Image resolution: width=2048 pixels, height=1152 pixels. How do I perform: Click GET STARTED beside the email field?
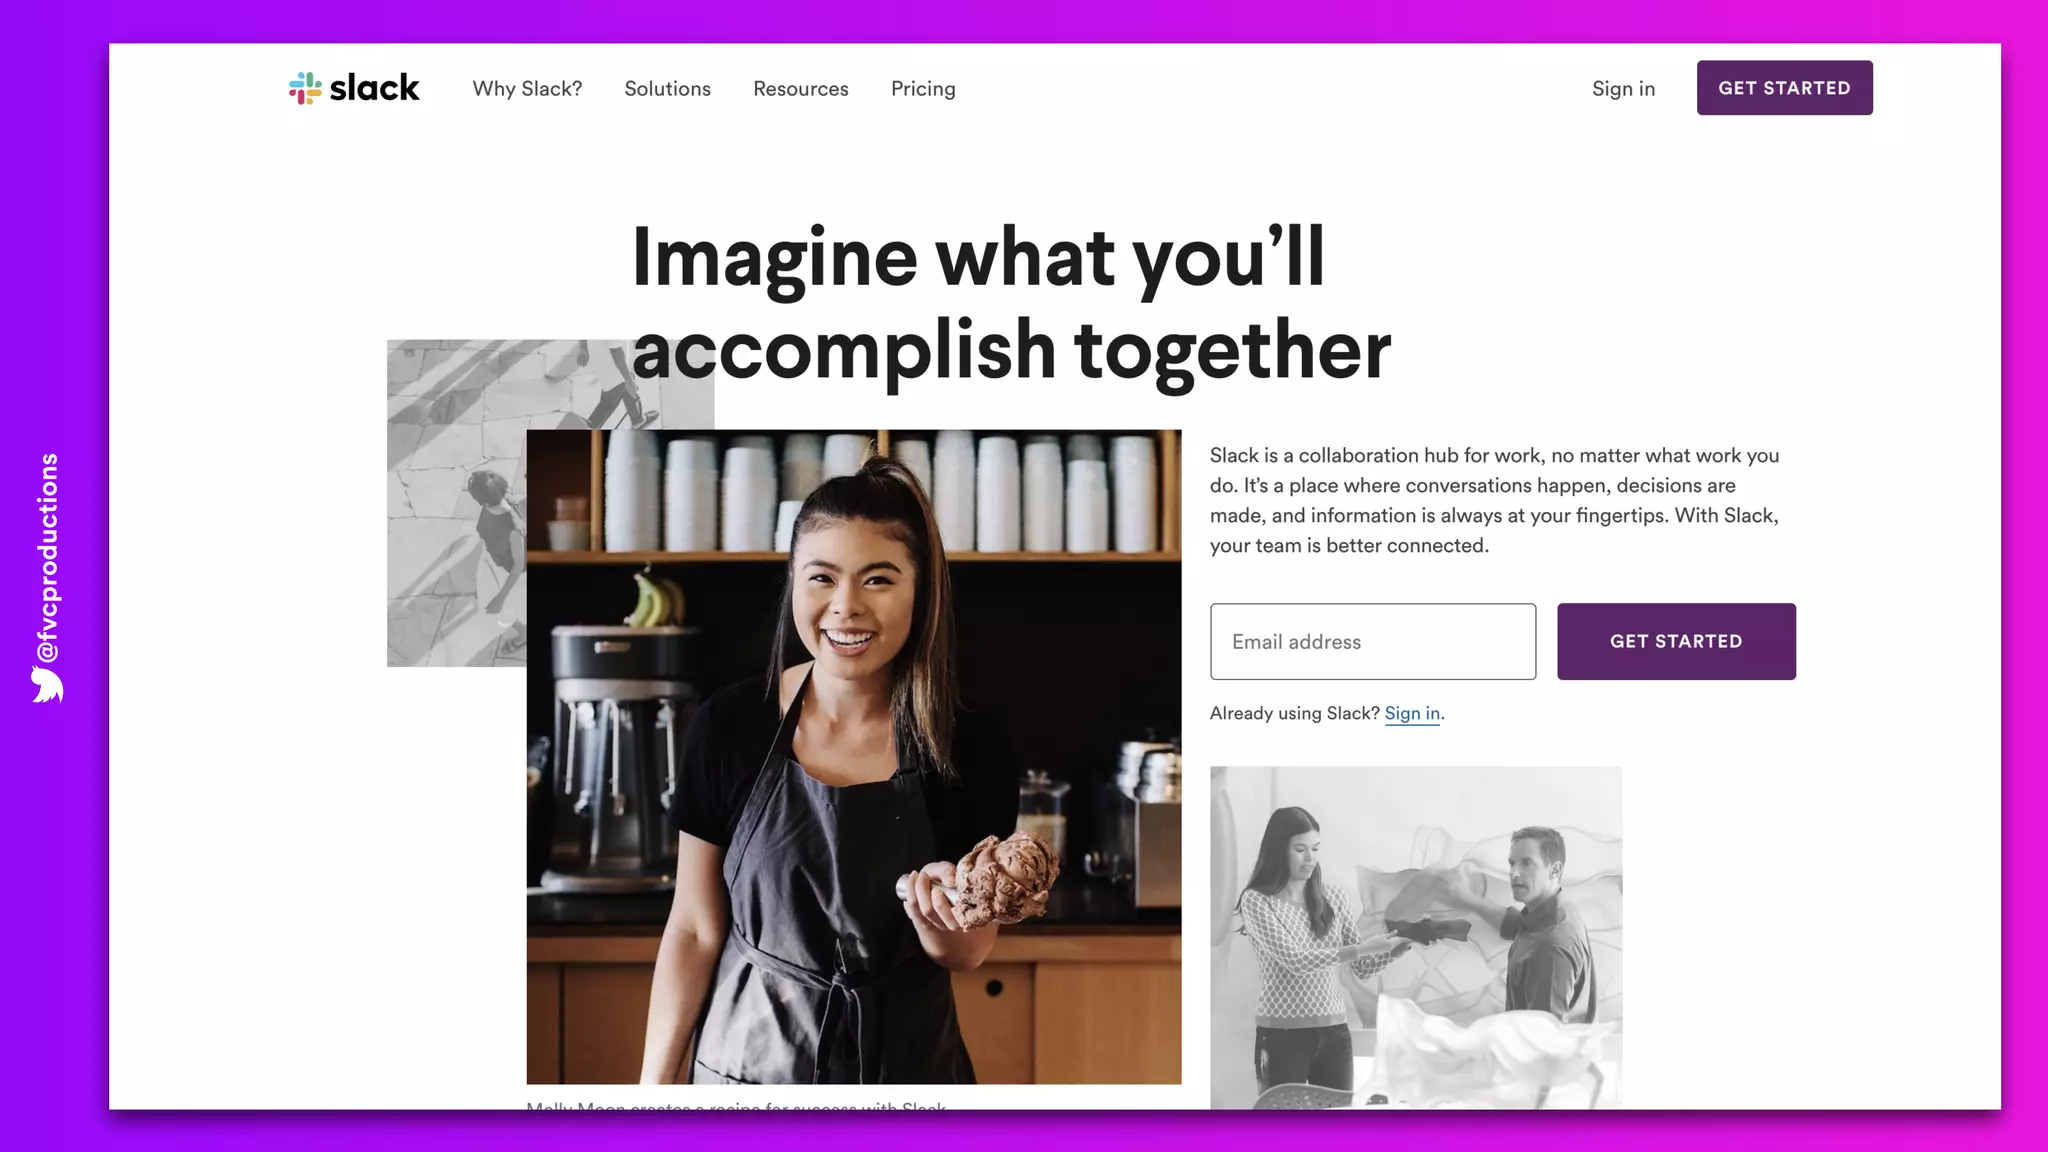(x=1676, y=642)
